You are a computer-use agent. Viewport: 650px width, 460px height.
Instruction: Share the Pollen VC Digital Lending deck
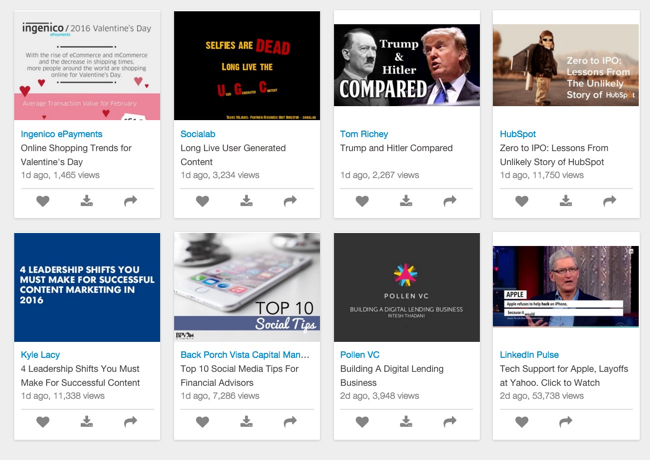tap(450, 422)
